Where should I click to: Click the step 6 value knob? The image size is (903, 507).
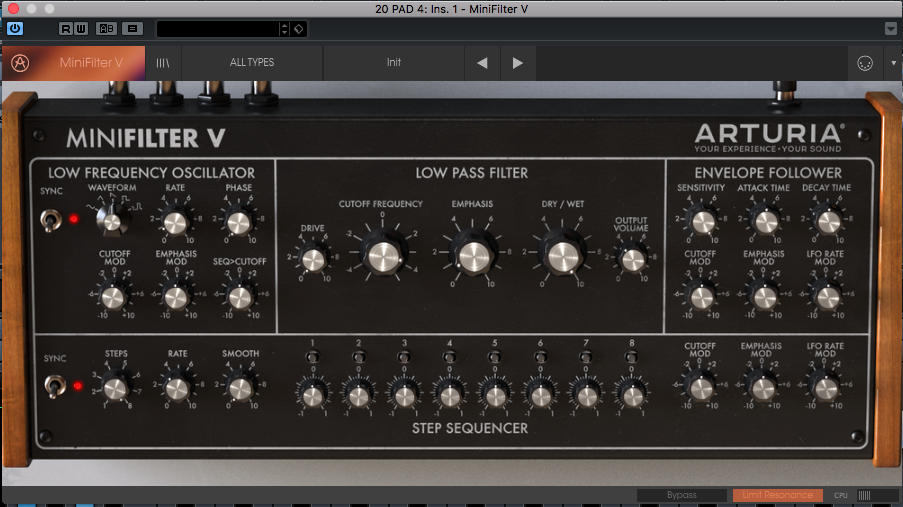(541, 396)
